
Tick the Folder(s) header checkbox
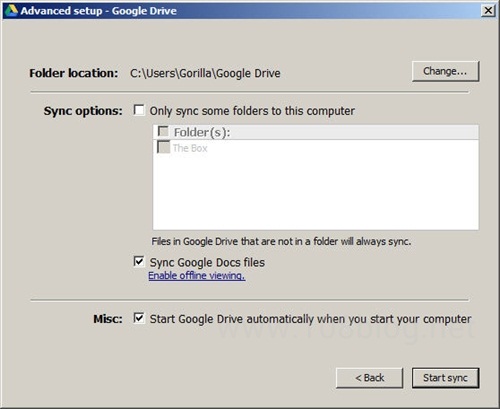163,132
